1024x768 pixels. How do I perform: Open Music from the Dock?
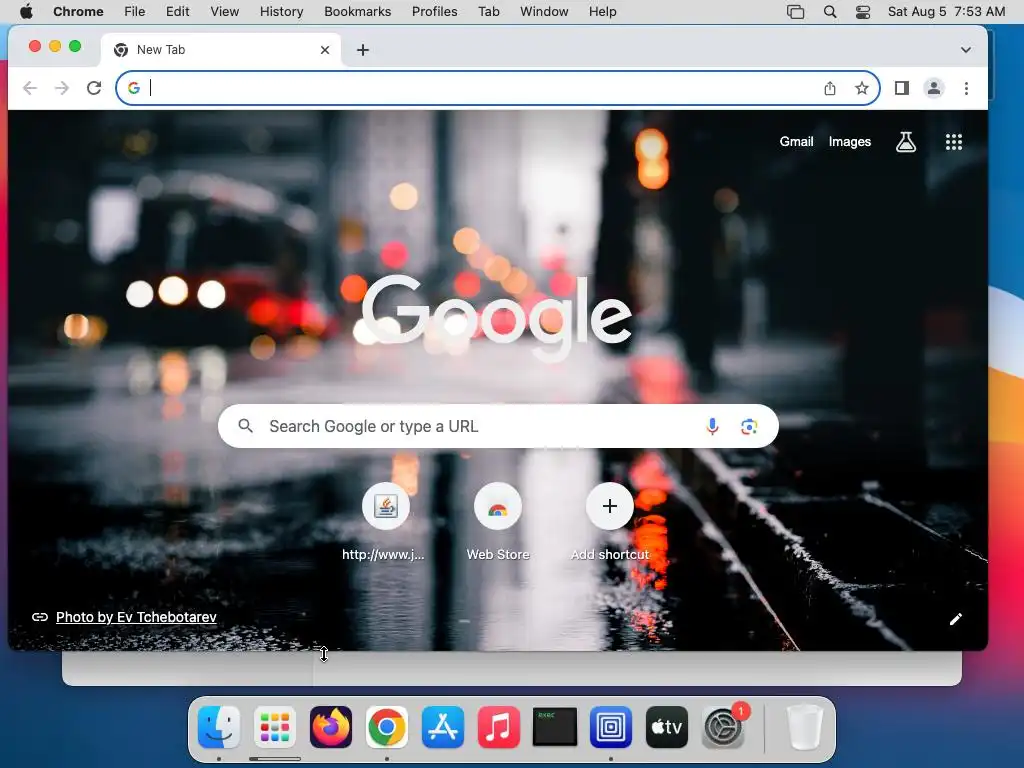[x=499, y=727]
